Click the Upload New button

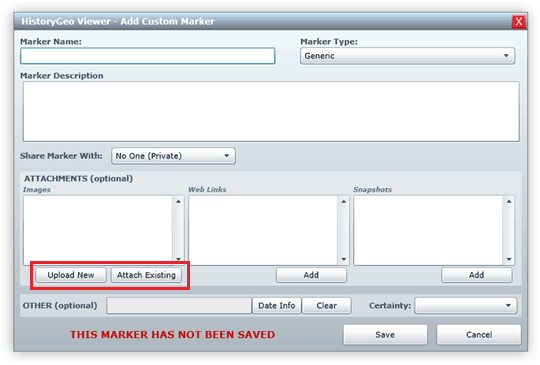coord(71,275)
